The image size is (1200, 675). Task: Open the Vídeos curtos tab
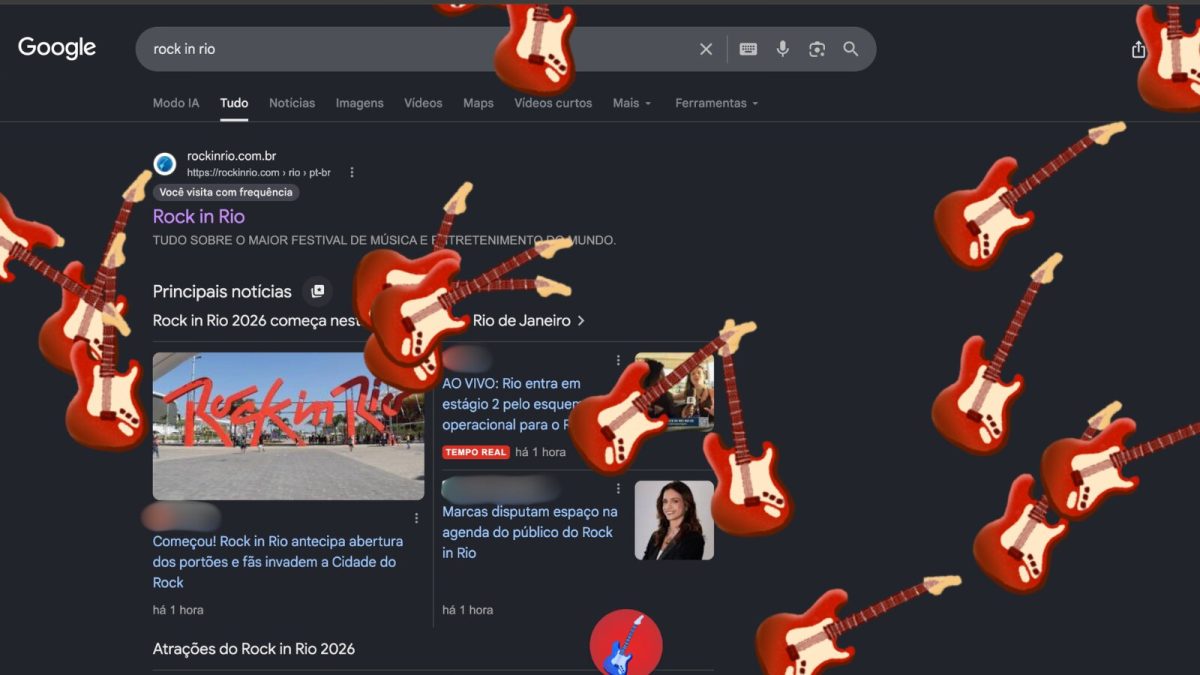click(553, 103)
